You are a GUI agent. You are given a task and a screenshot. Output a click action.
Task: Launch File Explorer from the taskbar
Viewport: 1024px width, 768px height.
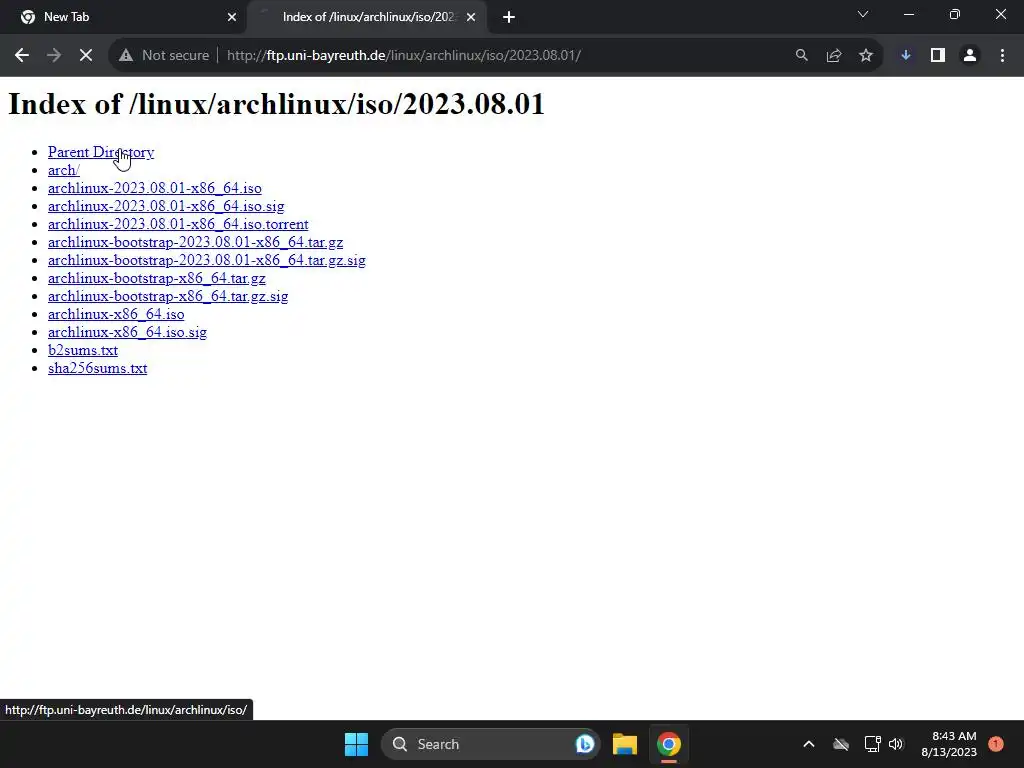624,744
